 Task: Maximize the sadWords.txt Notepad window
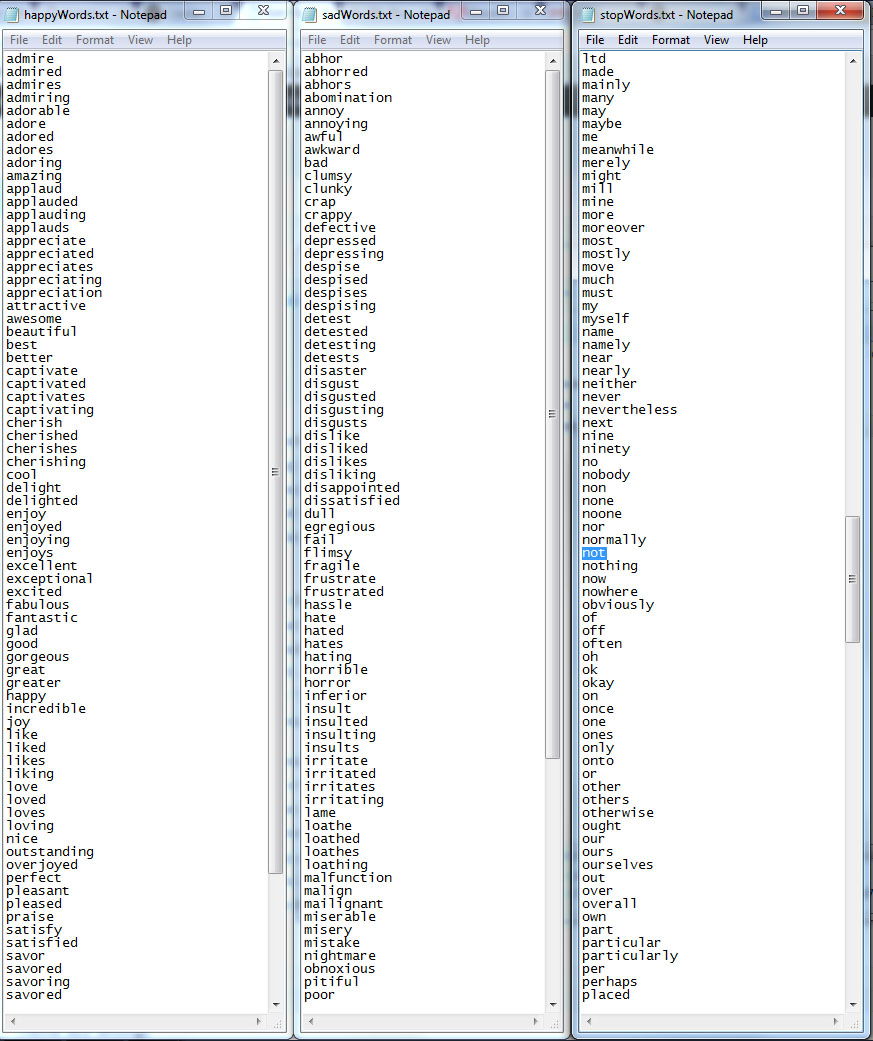[503, 11]
